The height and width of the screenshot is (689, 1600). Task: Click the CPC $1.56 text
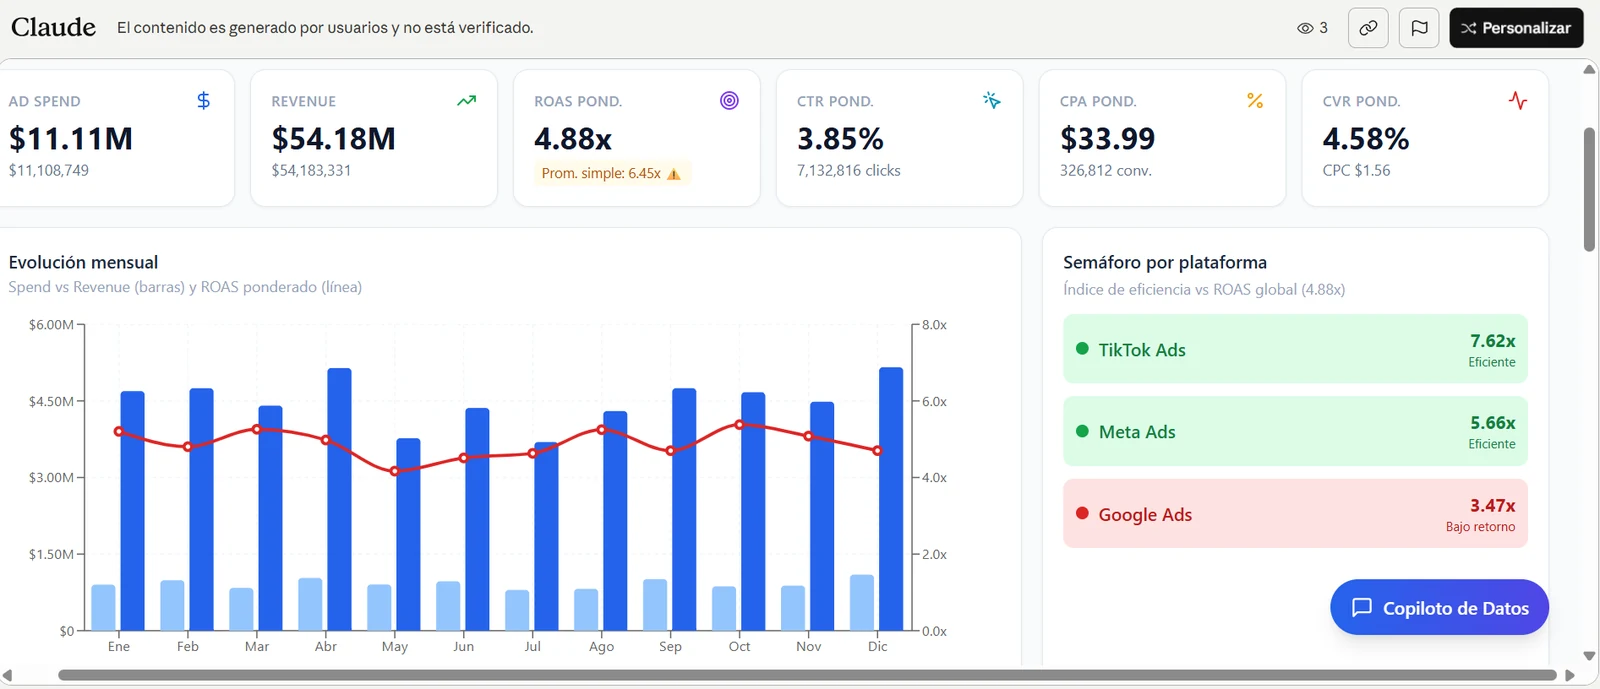(1357, 171)
